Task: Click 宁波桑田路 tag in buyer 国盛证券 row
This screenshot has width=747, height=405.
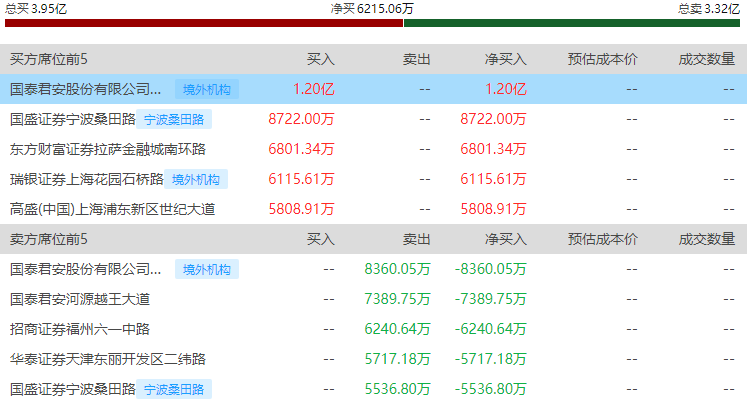Action: (x=174, y=119)
